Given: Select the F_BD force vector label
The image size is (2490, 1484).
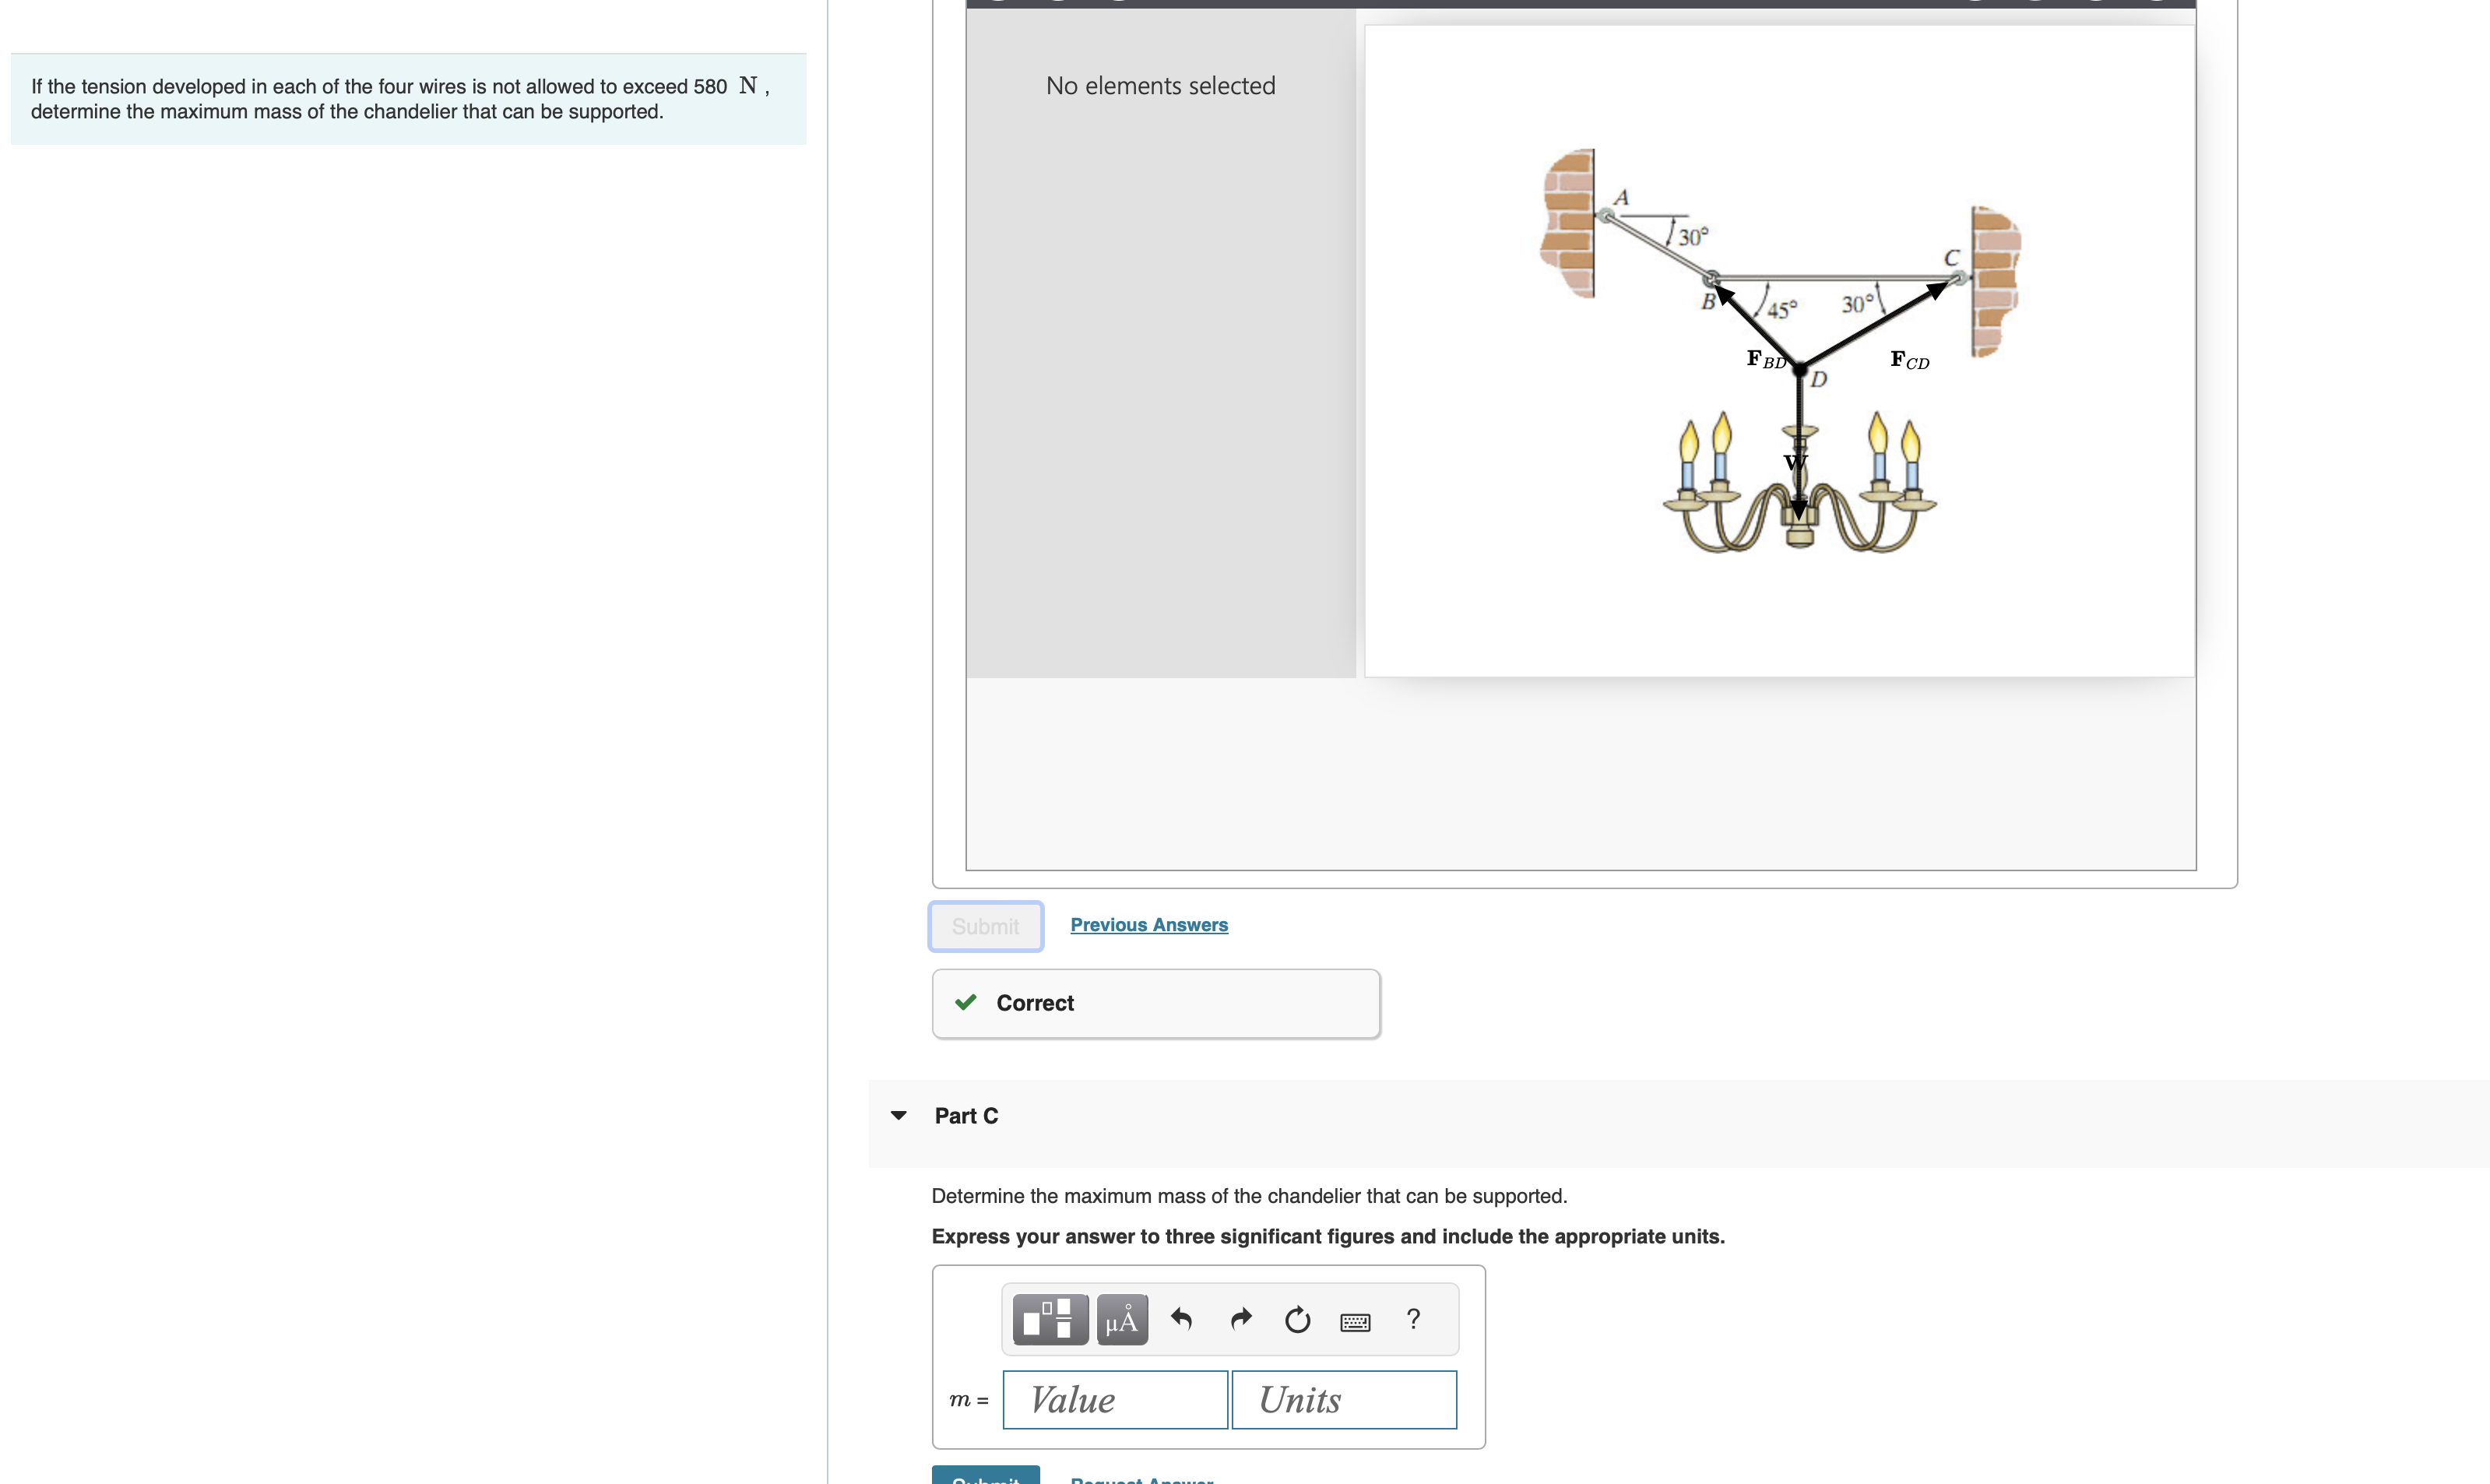Looking at the screenshot, I should 1765,359.
